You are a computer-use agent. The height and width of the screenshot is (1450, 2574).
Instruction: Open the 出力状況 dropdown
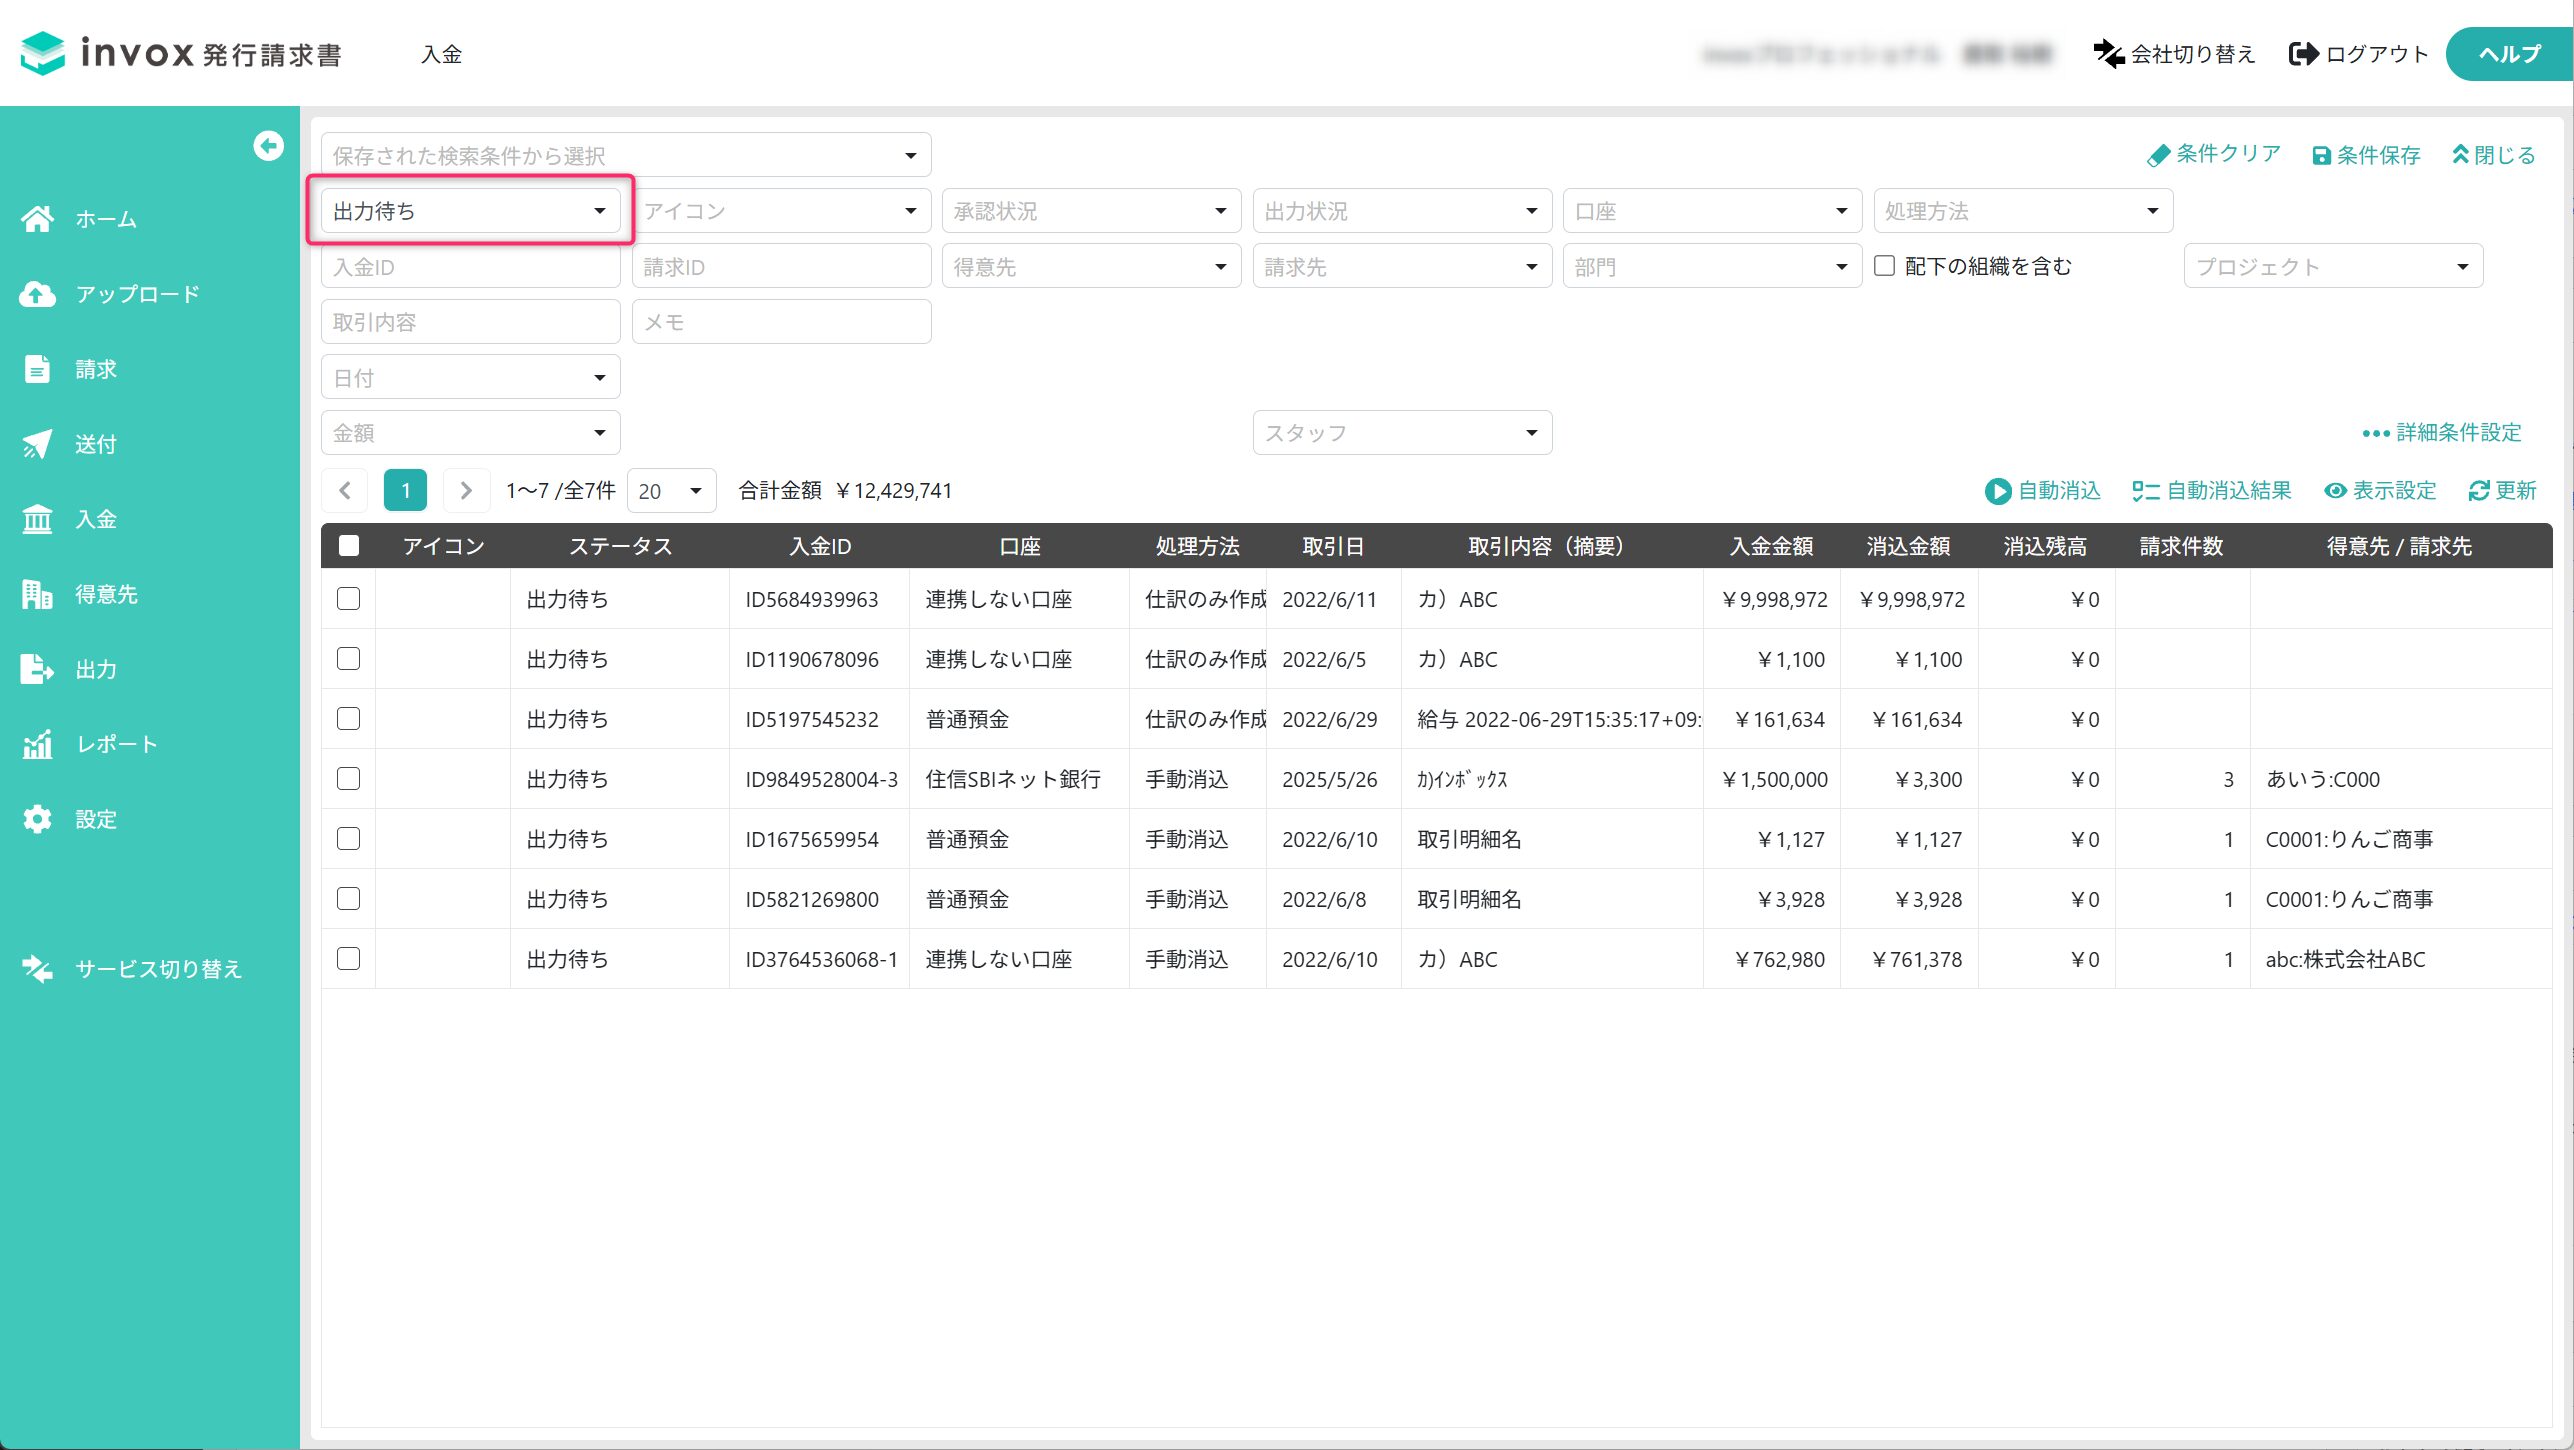click(x=1402, y=211)
